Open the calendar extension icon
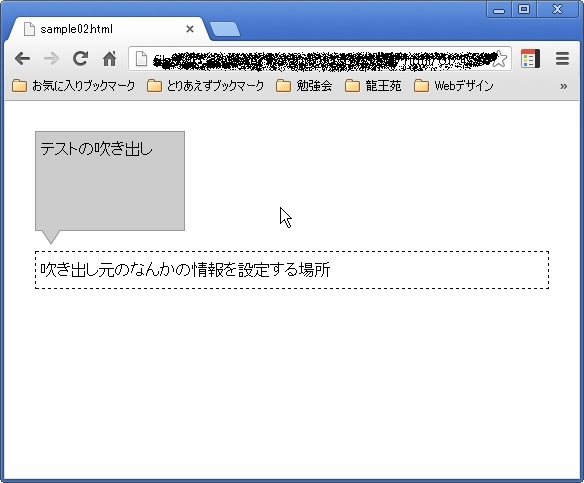The height and width of the screenshot is (483, 584). (x=530, y=58)
